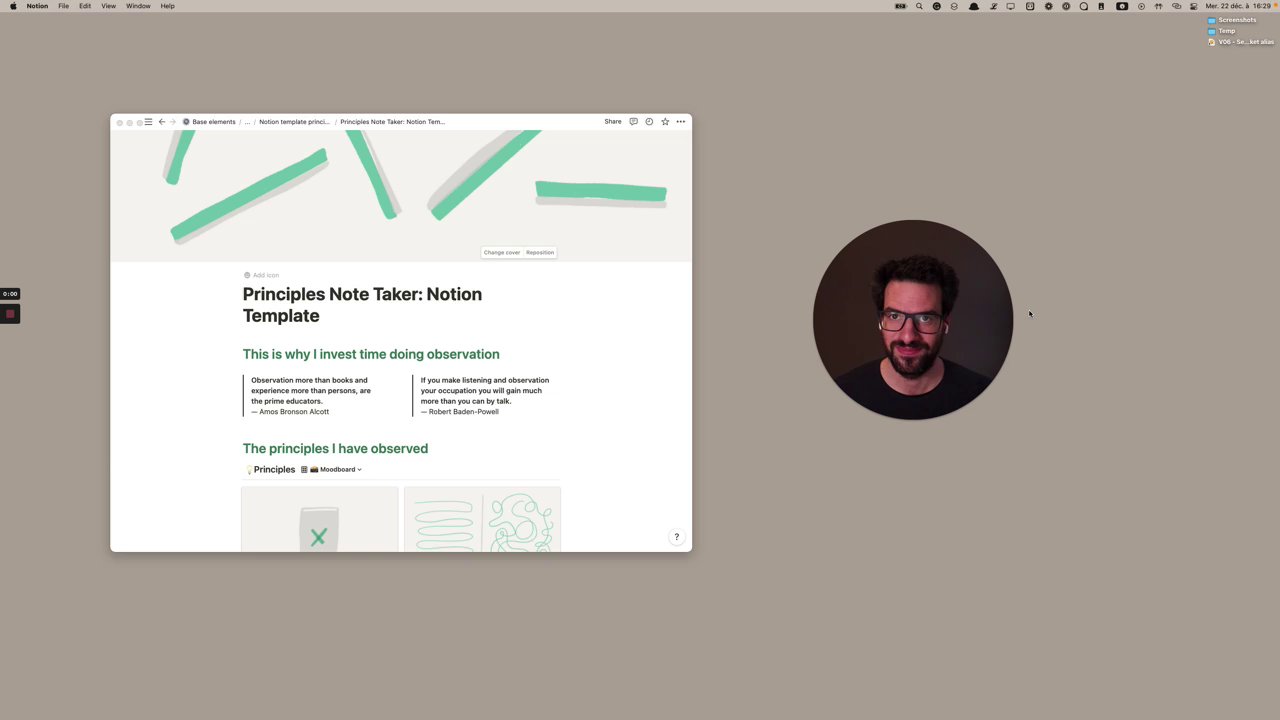Open the green X gallery card

(320, 519)
